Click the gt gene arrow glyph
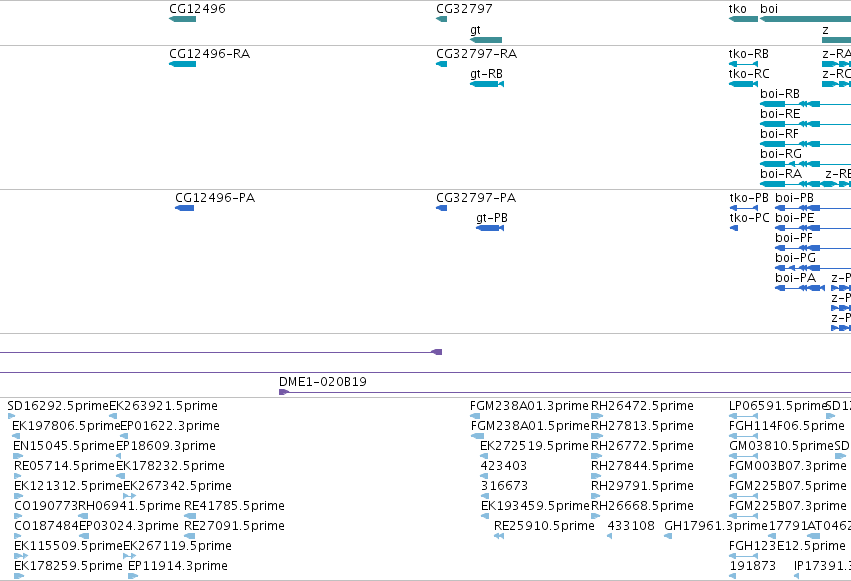Viewport: 851px width, 581px height. click(486, 40)
